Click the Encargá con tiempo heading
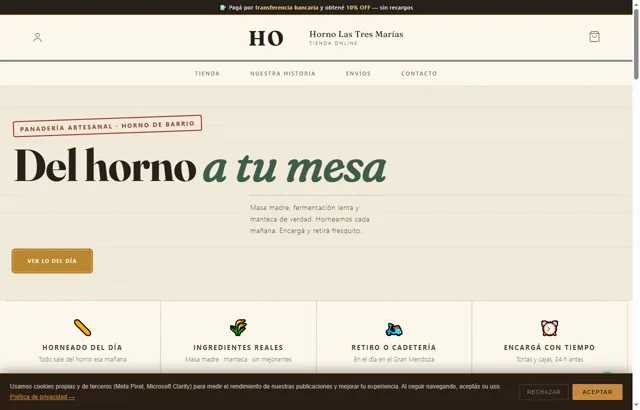 pos(549,348)
